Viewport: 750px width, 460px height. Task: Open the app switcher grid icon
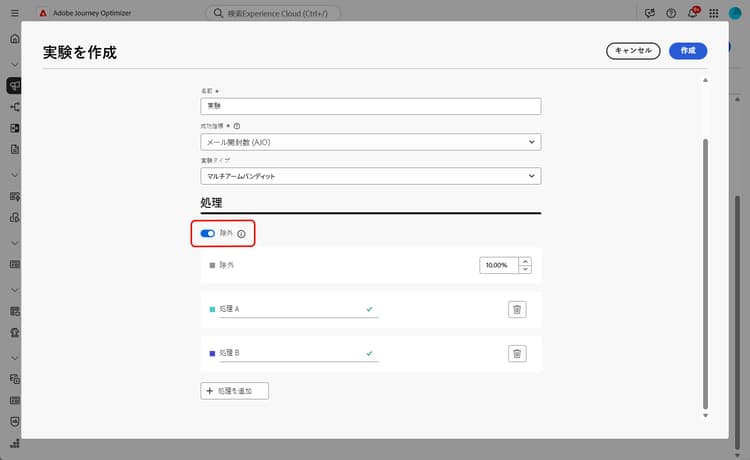pyautogui.click(x=714, y=13)
